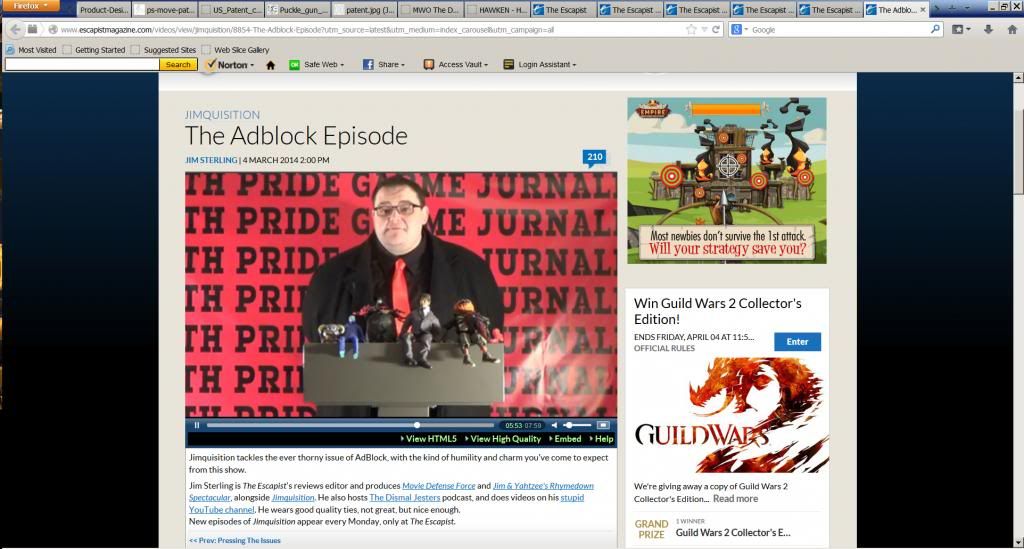Open the video player Help link
The width and height of the screenshot is (1024, 549).
click(x=601, y=439)
